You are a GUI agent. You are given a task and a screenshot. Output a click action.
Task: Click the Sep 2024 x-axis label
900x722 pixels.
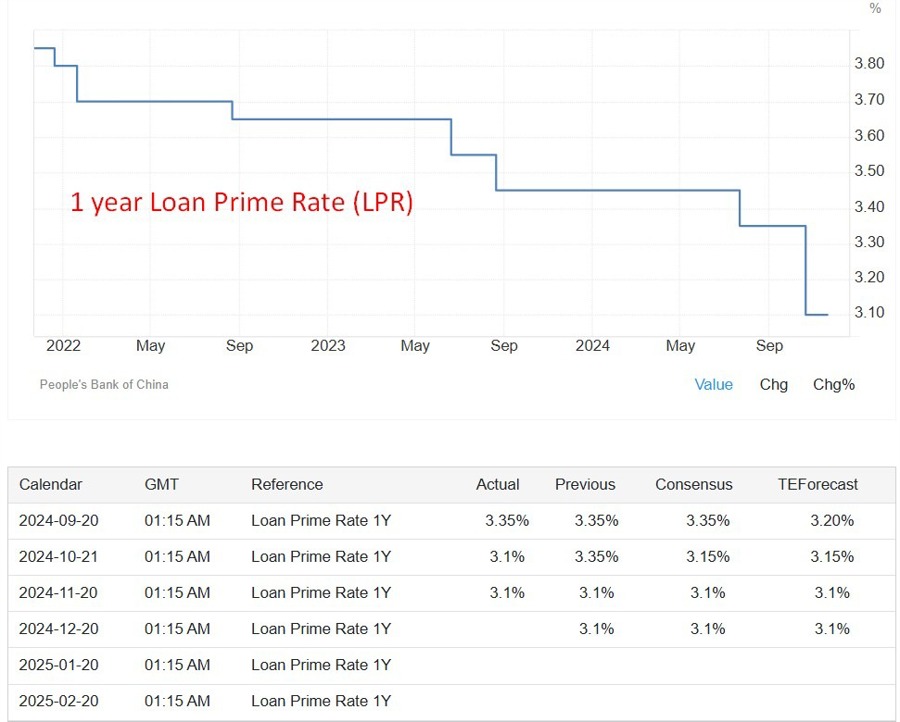(x=769, y=346)
